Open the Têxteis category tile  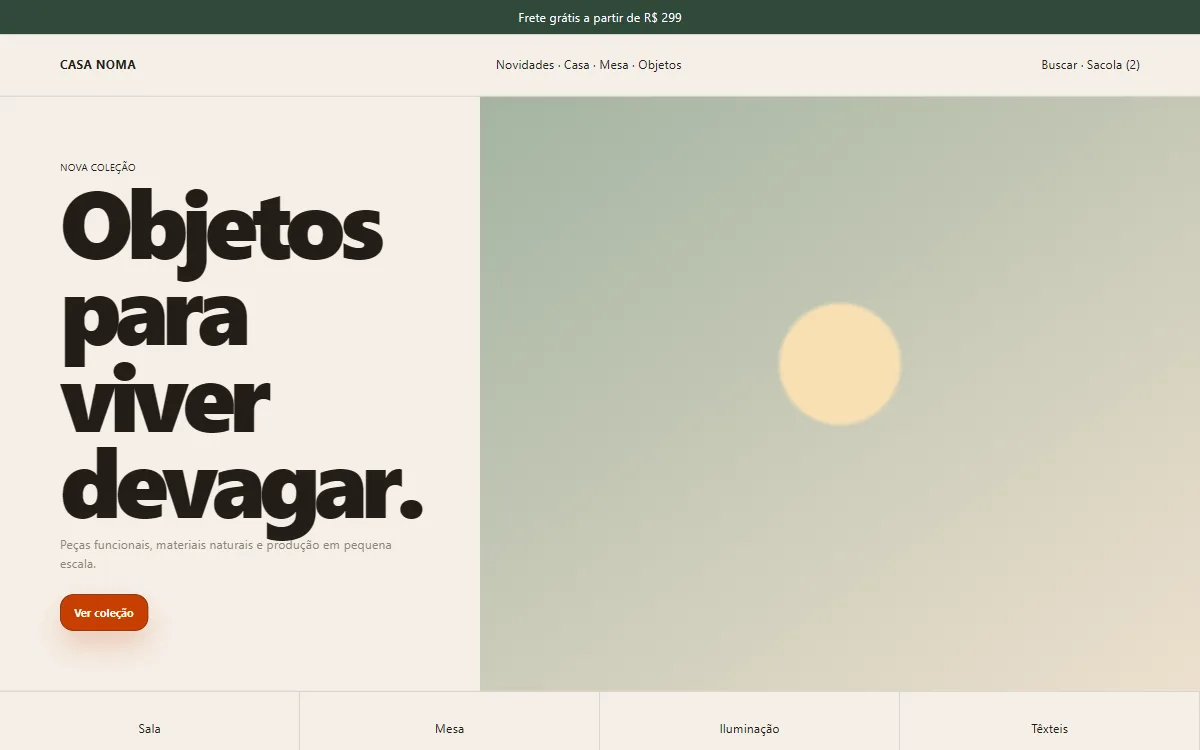tap(1050, 721)
